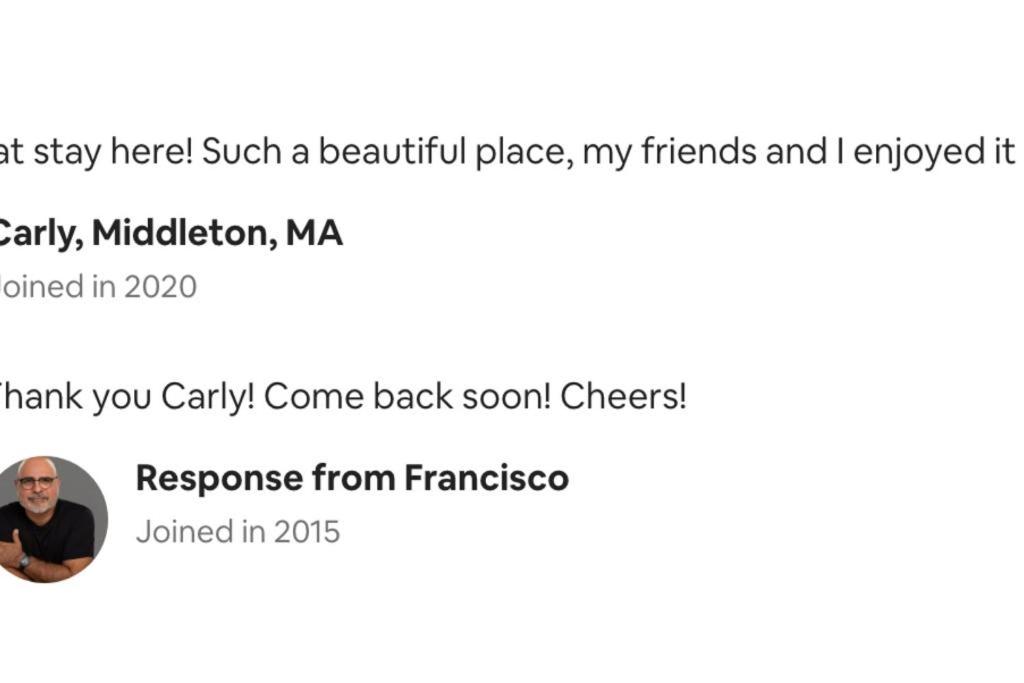Select the "Joined in 2015" text
The image size is (1024, 683).
tap(238, 532)
